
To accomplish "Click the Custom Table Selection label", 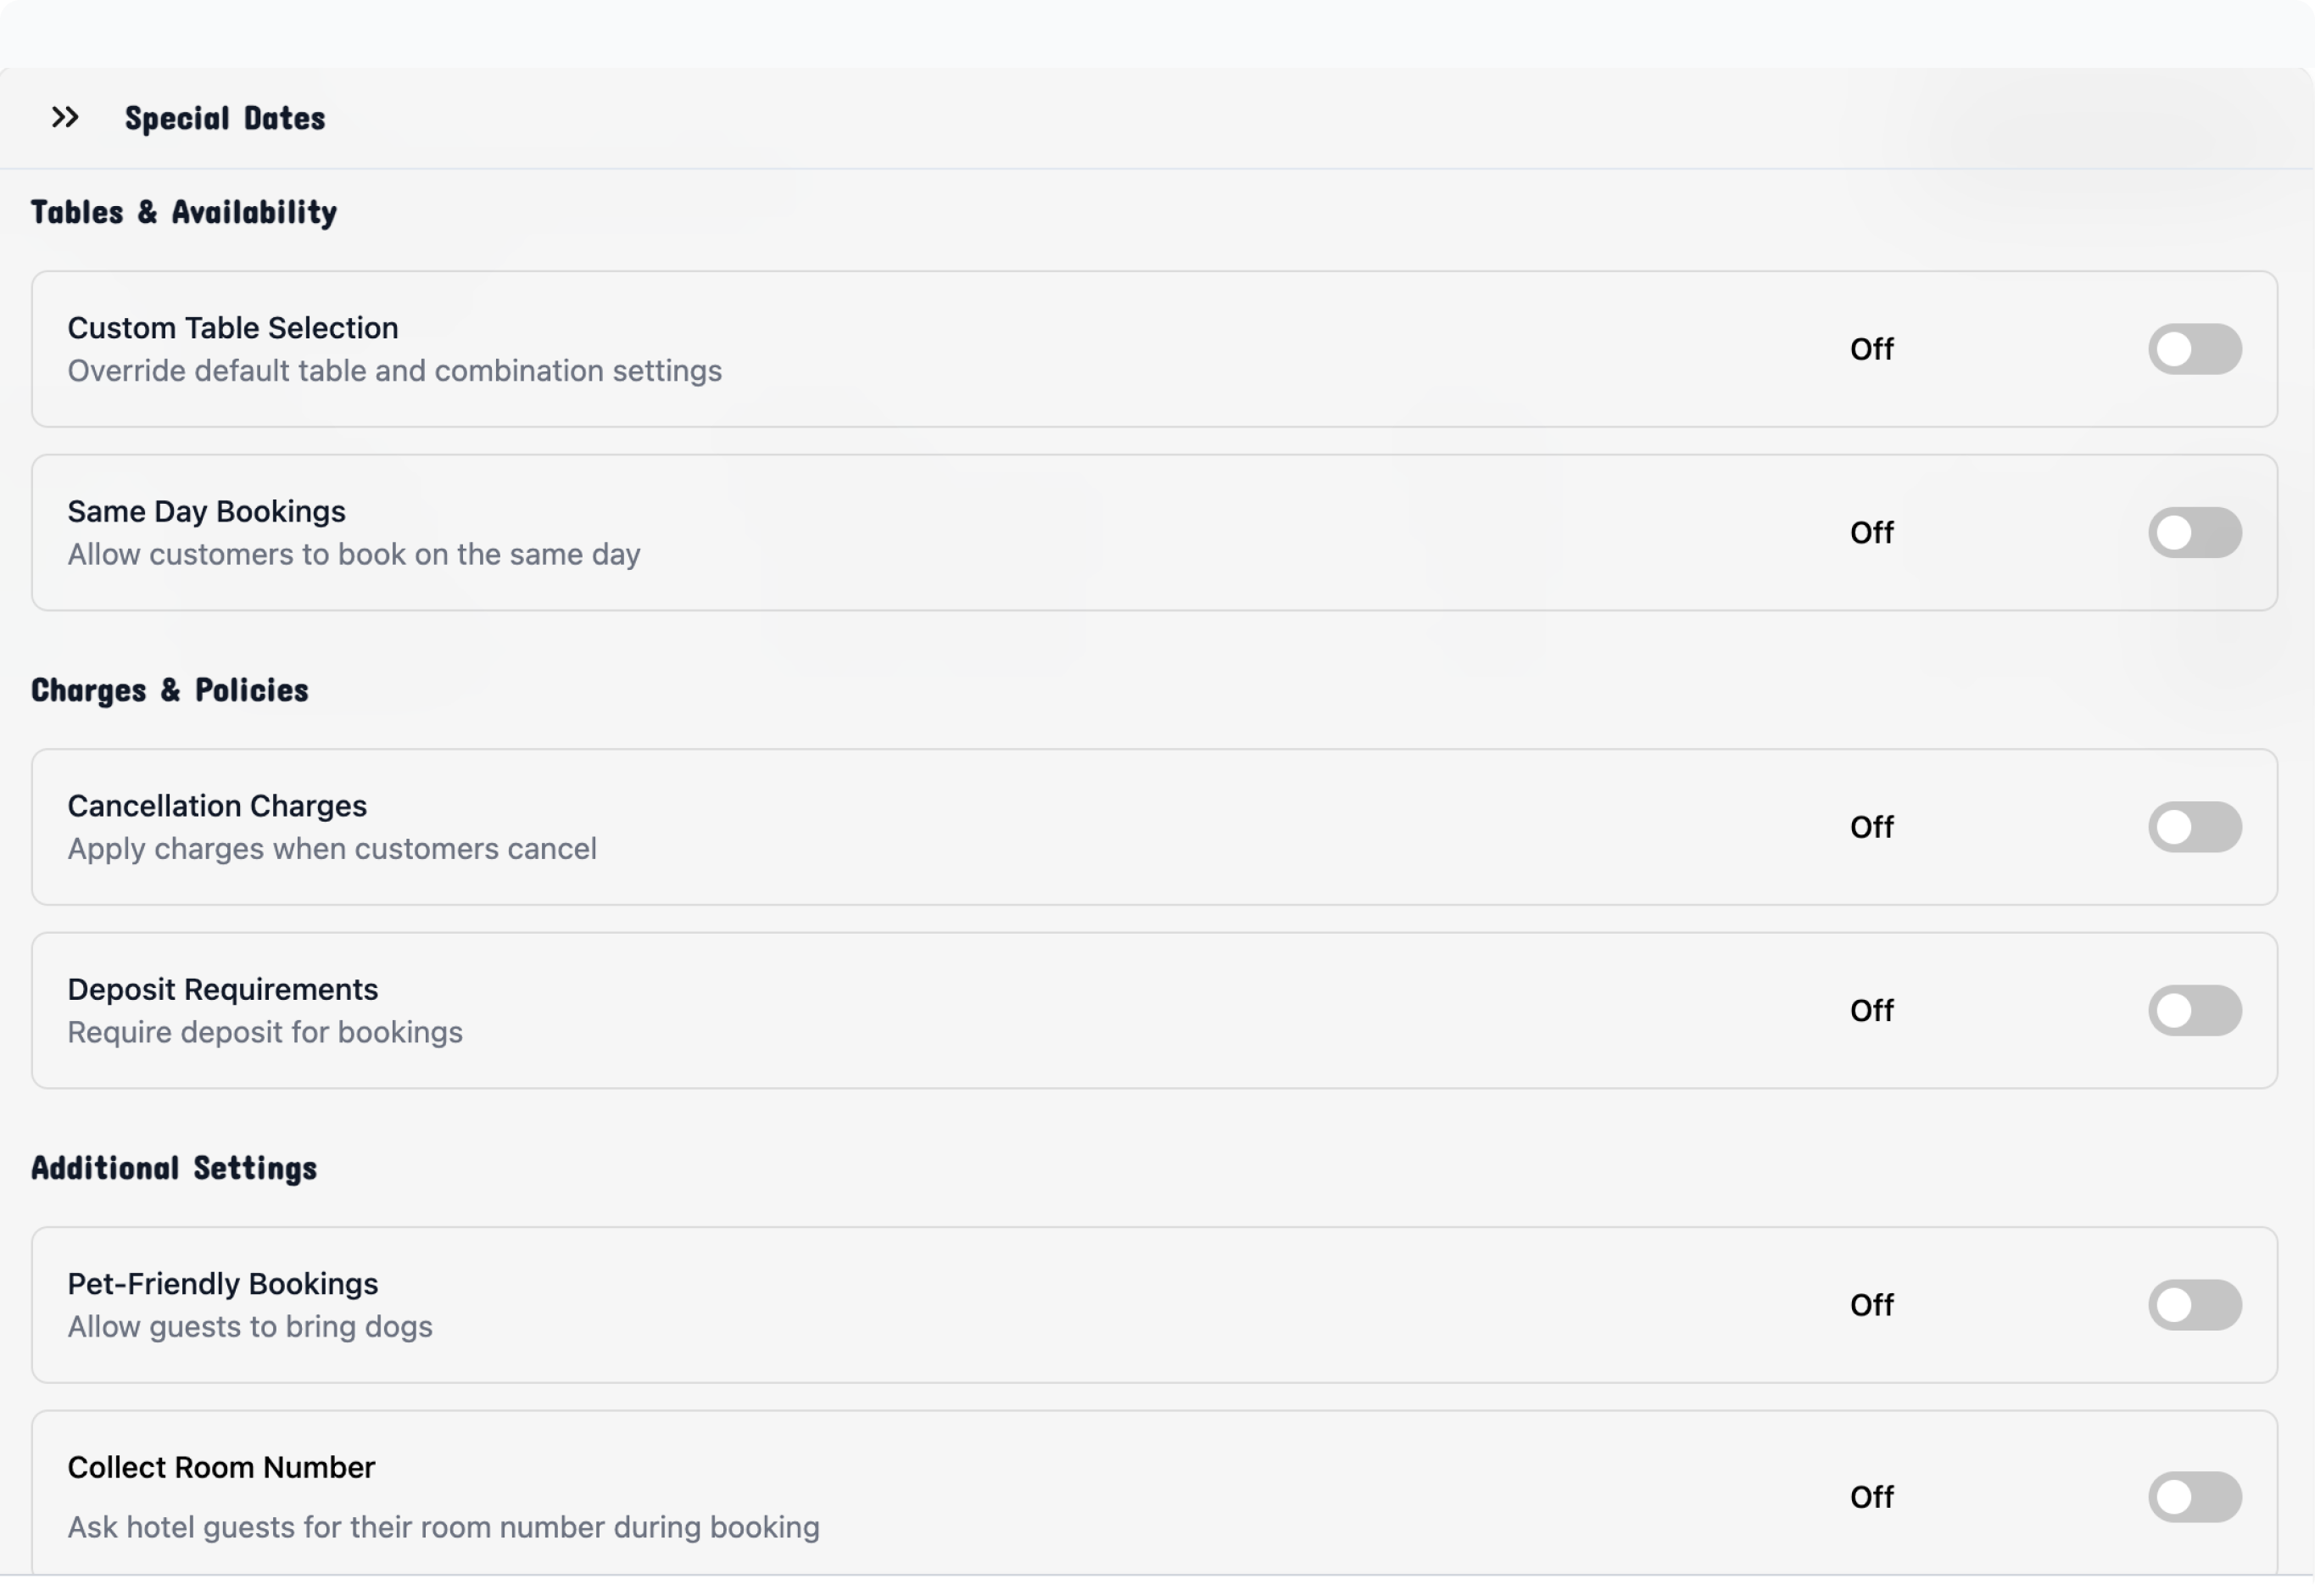I will (x=233, y=328).
